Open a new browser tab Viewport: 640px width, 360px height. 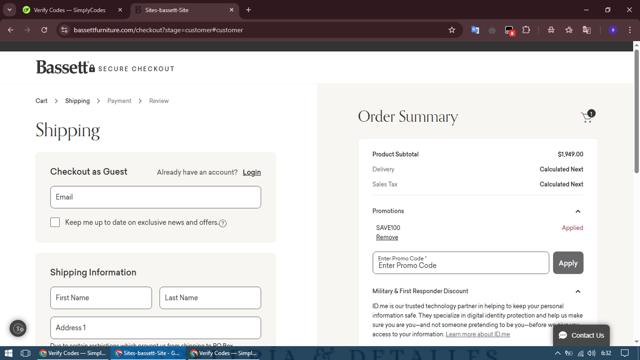pos(248,10)
